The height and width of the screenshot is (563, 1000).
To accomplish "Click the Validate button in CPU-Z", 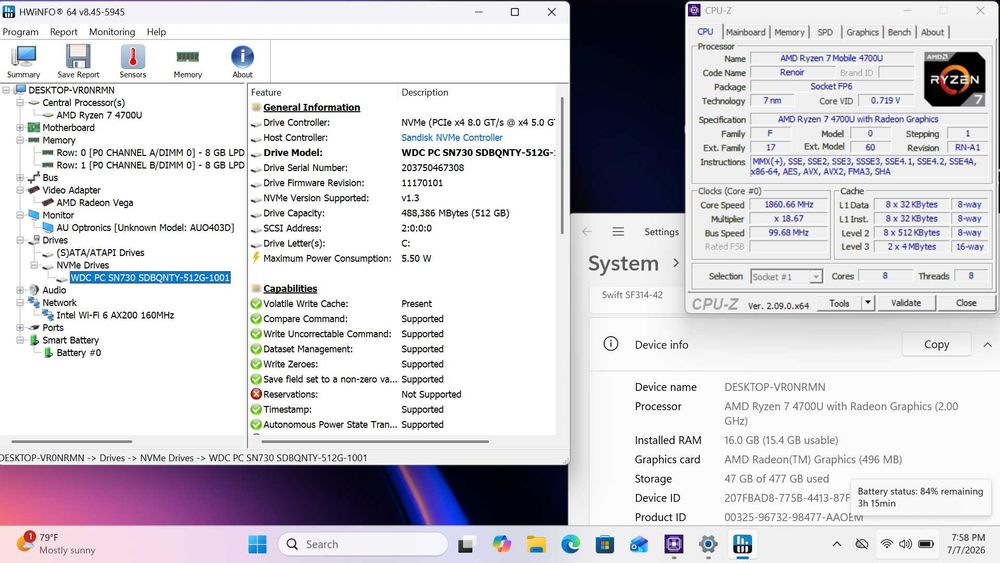I will (906, 303).
